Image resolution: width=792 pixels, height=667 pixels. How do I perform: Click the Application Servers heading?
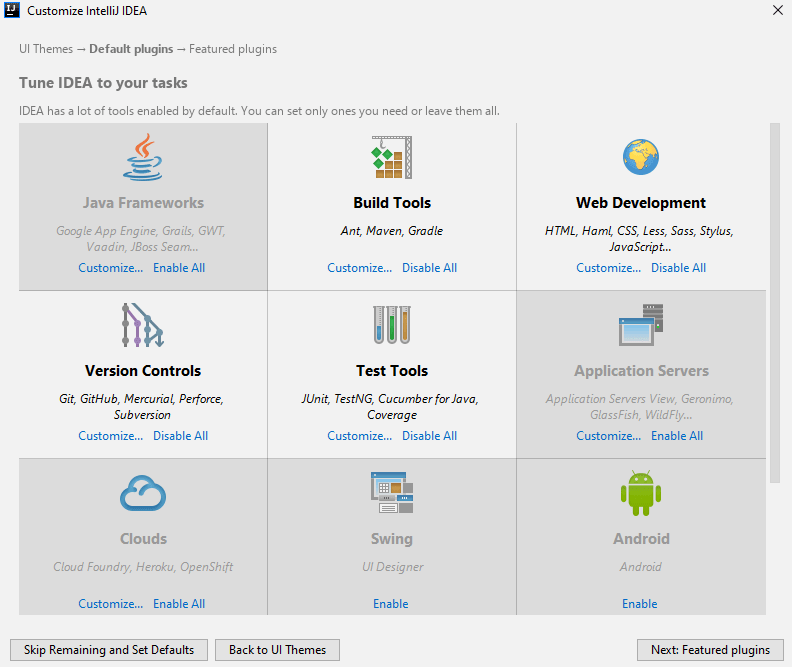tap(641, 371)
